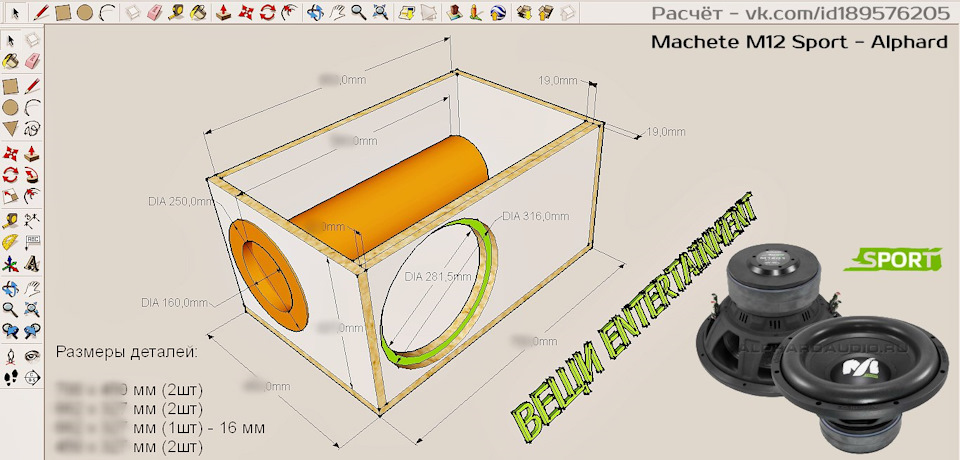Choose the Follow Me tool in left tool set
Viewport: 960px width, 460px height.
click(x=32, y=175)
